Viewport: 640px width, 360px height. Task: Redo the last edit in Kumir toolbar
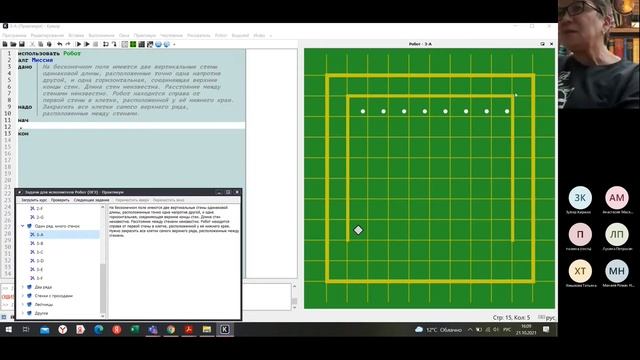68,44
